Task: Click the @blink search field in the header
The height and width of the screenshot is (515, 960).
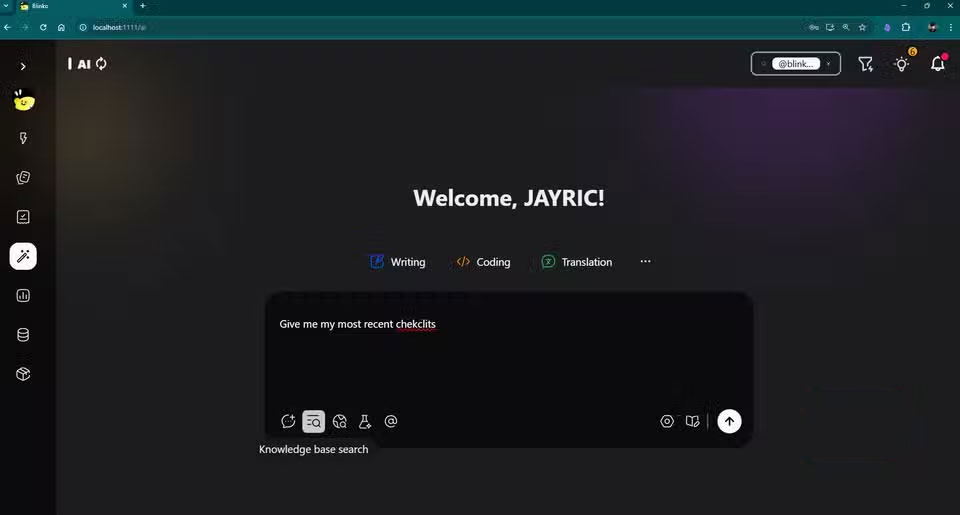Action: pos(795,64)
